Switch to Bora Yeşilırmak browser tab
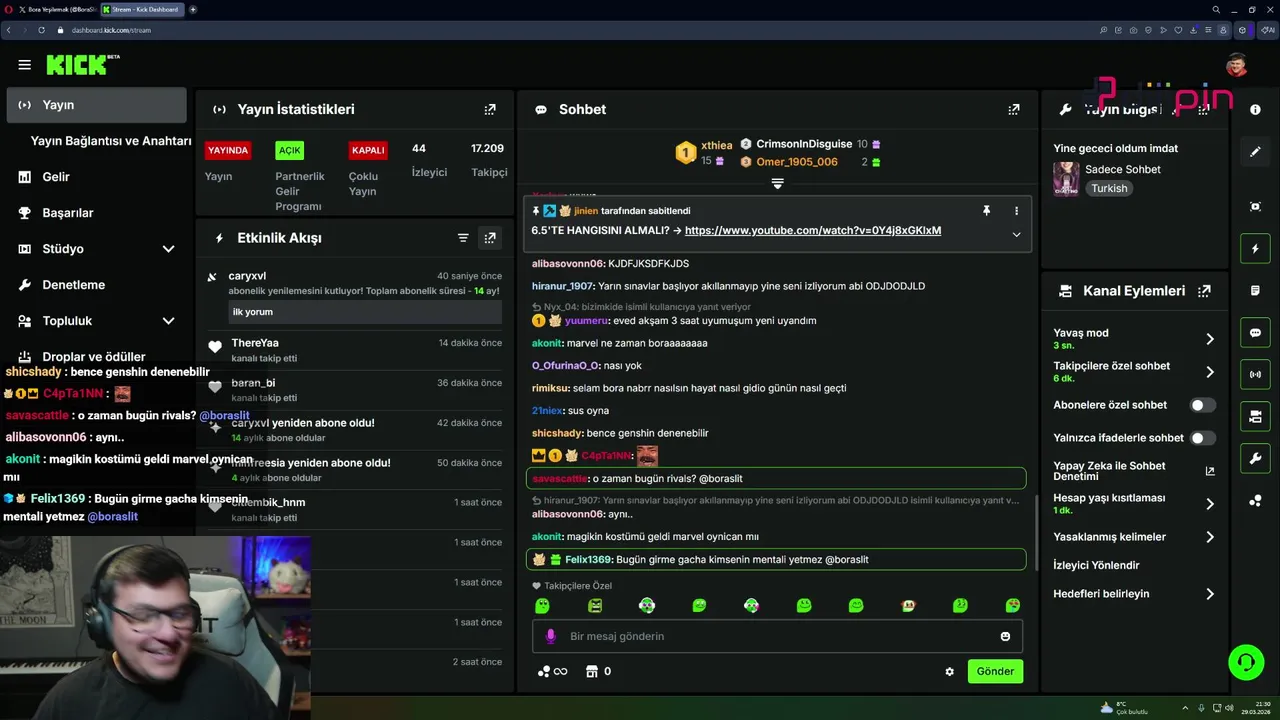Viewport: 1280px width, 720px height. point(55,9)
